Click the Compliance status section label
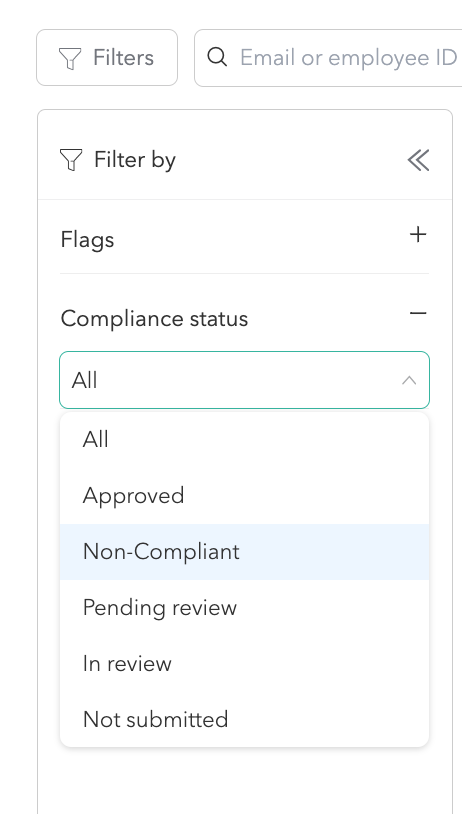This screenshot has height=814, width=462. tap(154, 318)
